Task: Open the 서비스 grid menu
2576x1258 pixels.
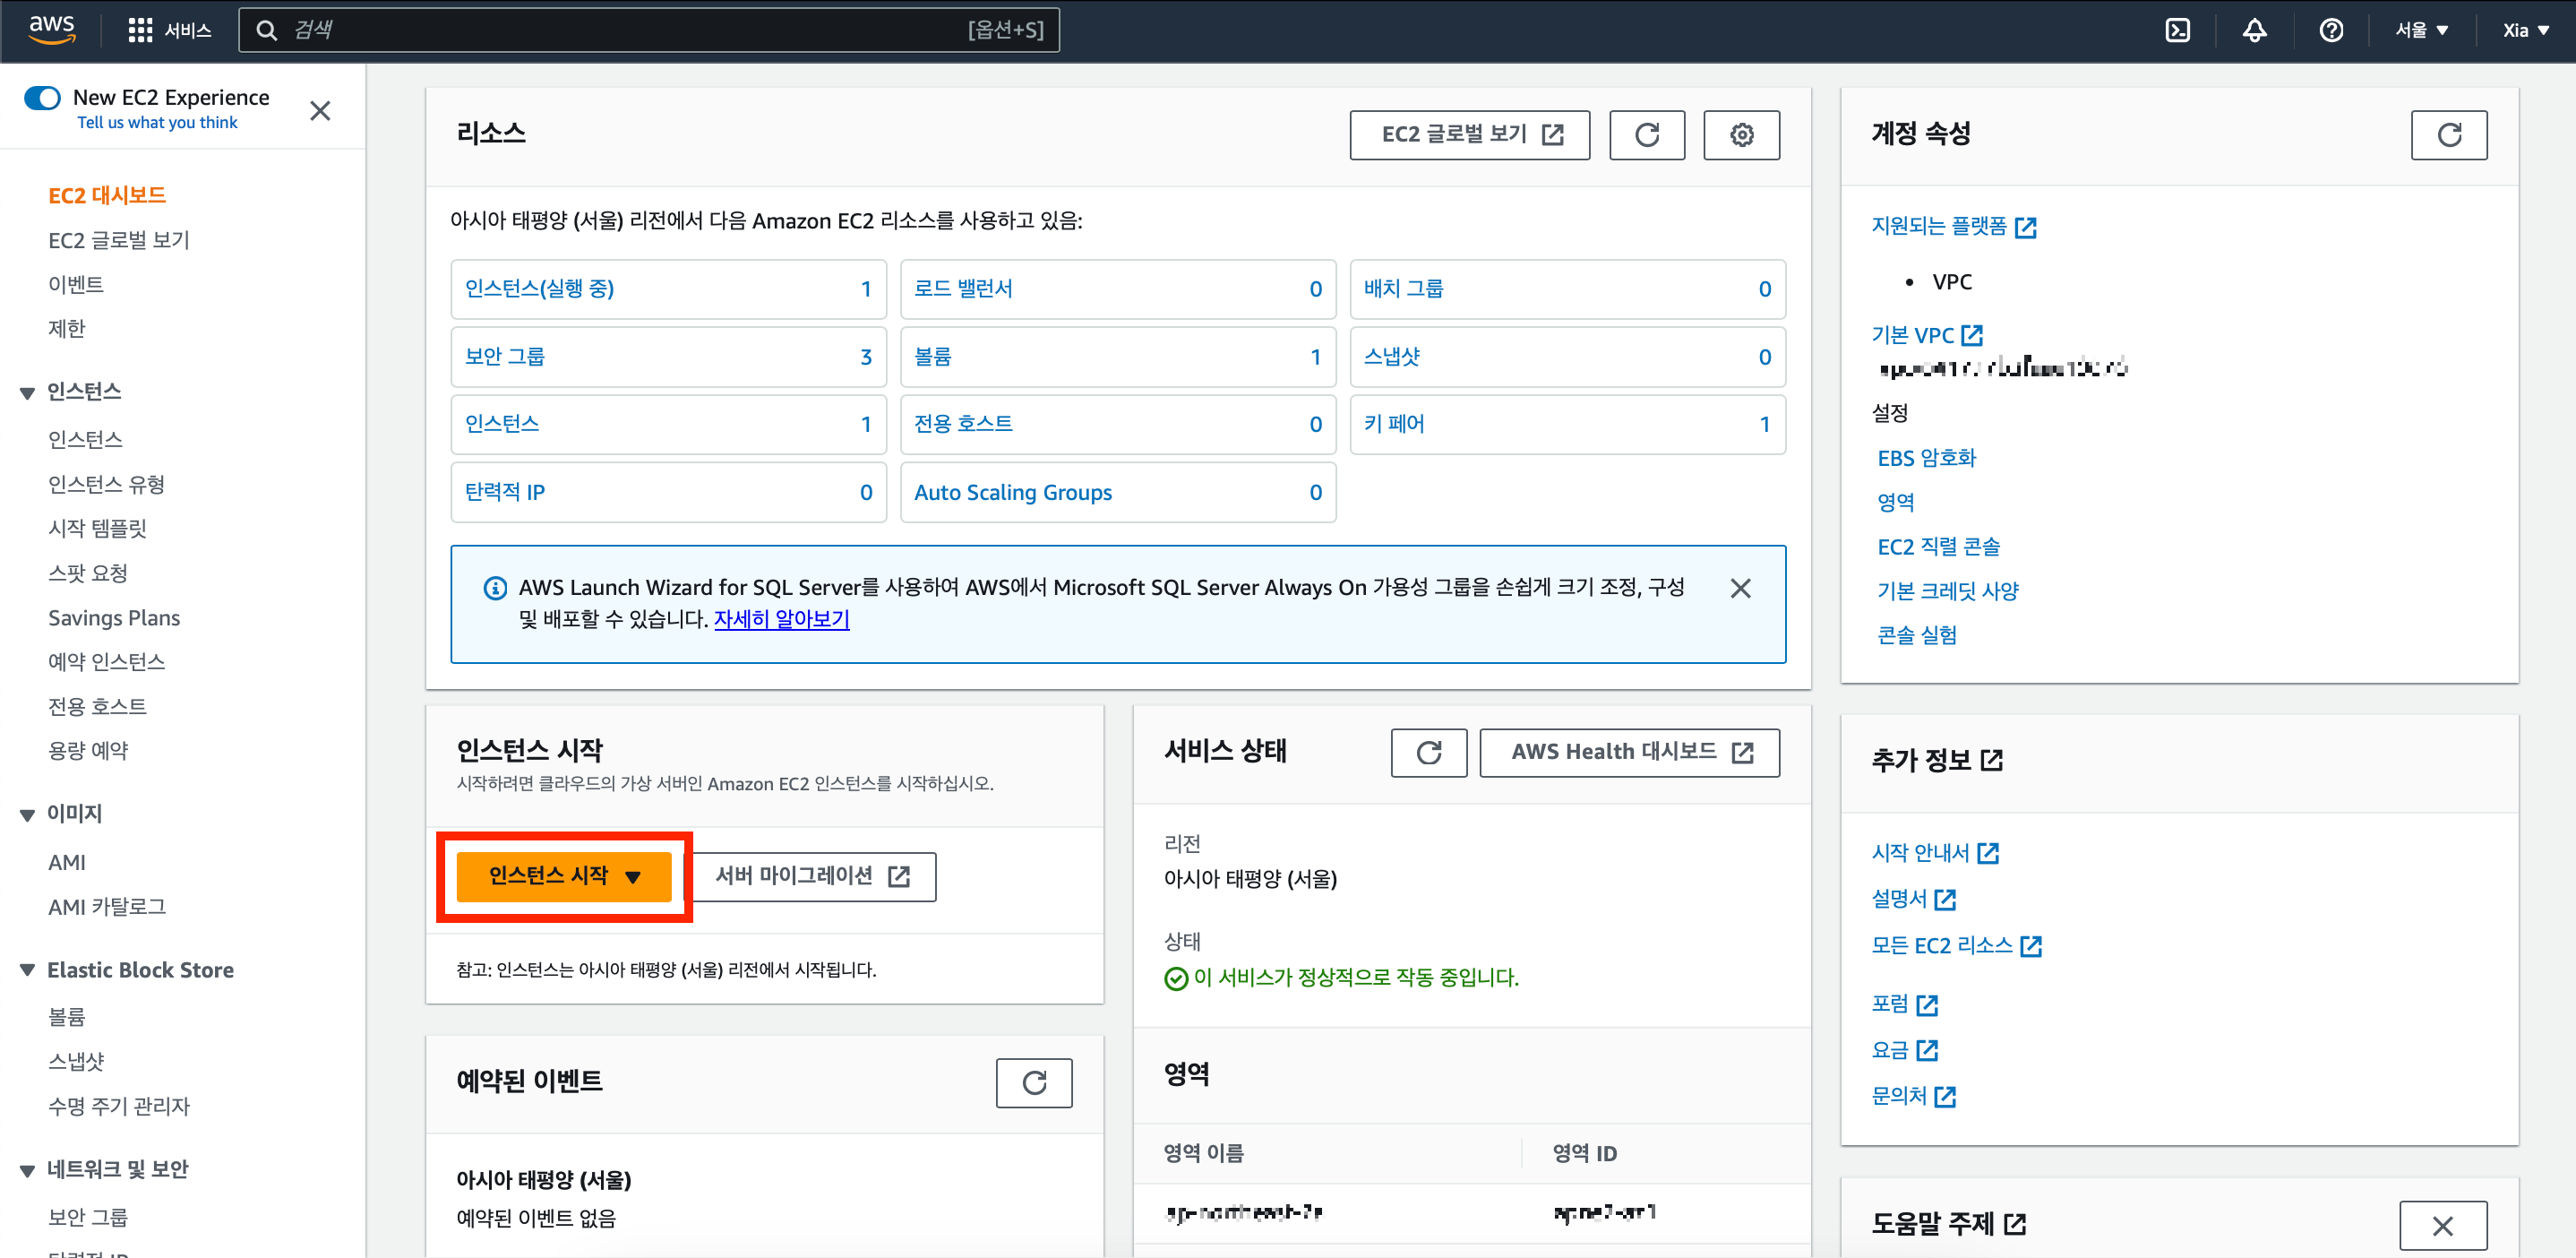Action: 170,30
